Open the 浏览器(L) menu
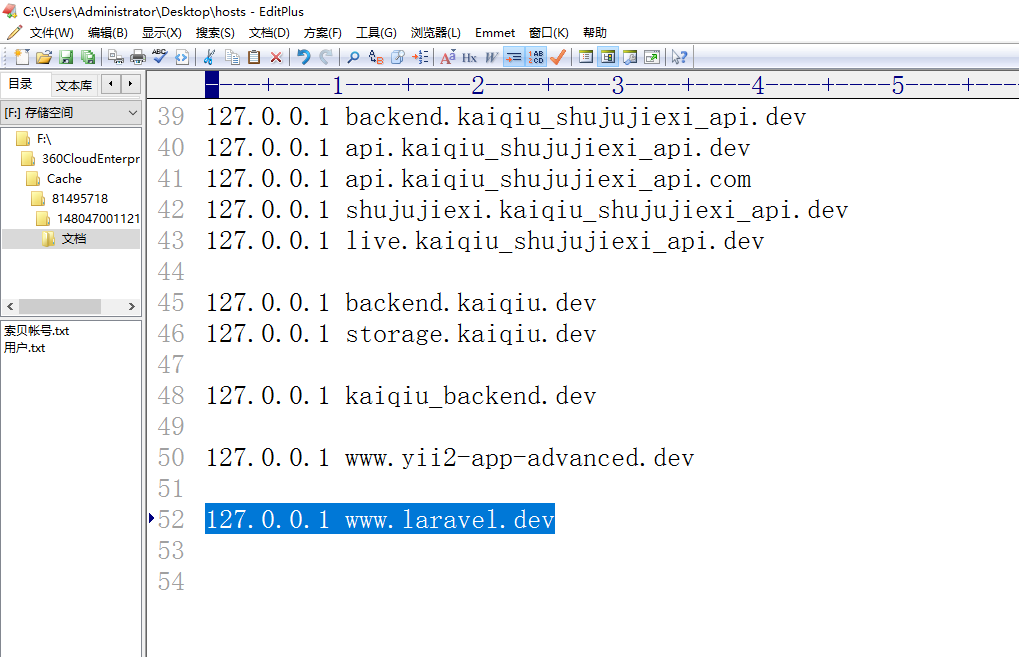1019x657 pixels. (435, 32)
